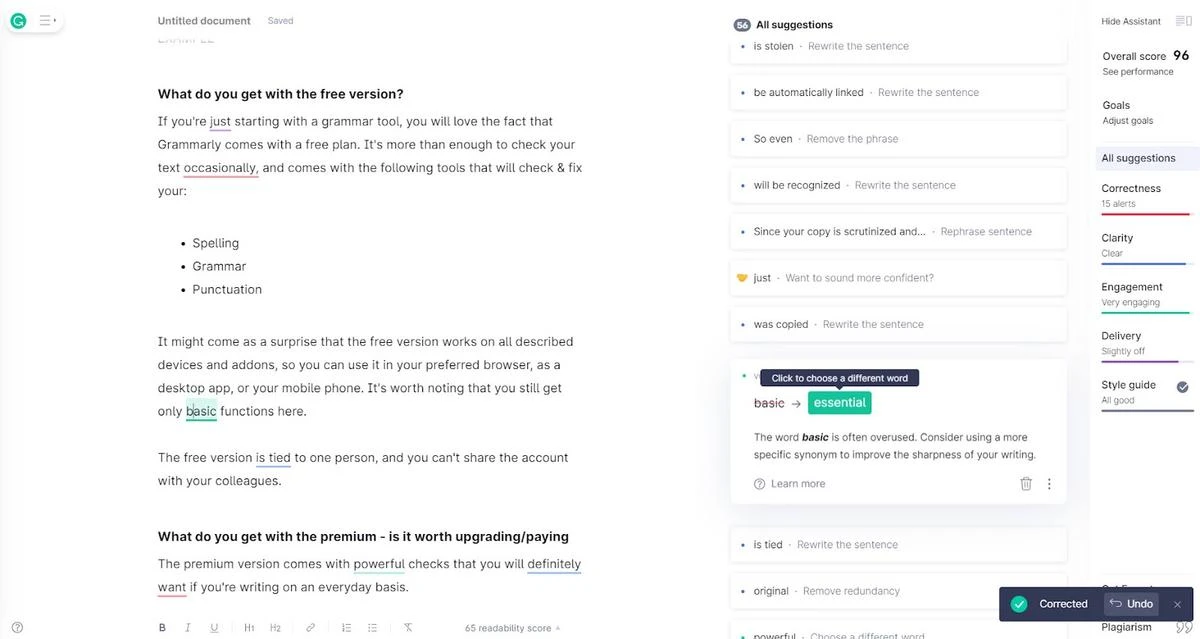Screen dimensions: 1200x639
Task: Undo the last correction
Action: tap(1131, 604)
